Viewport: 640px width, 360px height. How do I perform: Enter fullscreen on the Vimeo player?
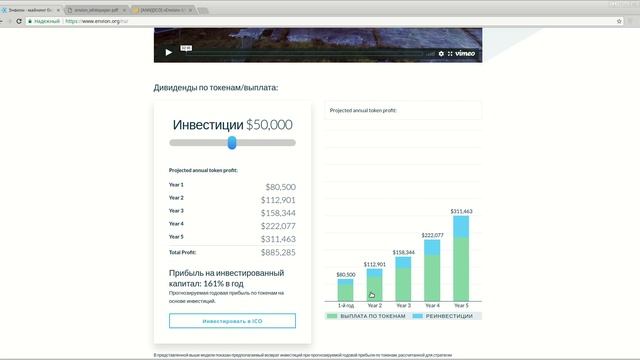coord(450,53)
